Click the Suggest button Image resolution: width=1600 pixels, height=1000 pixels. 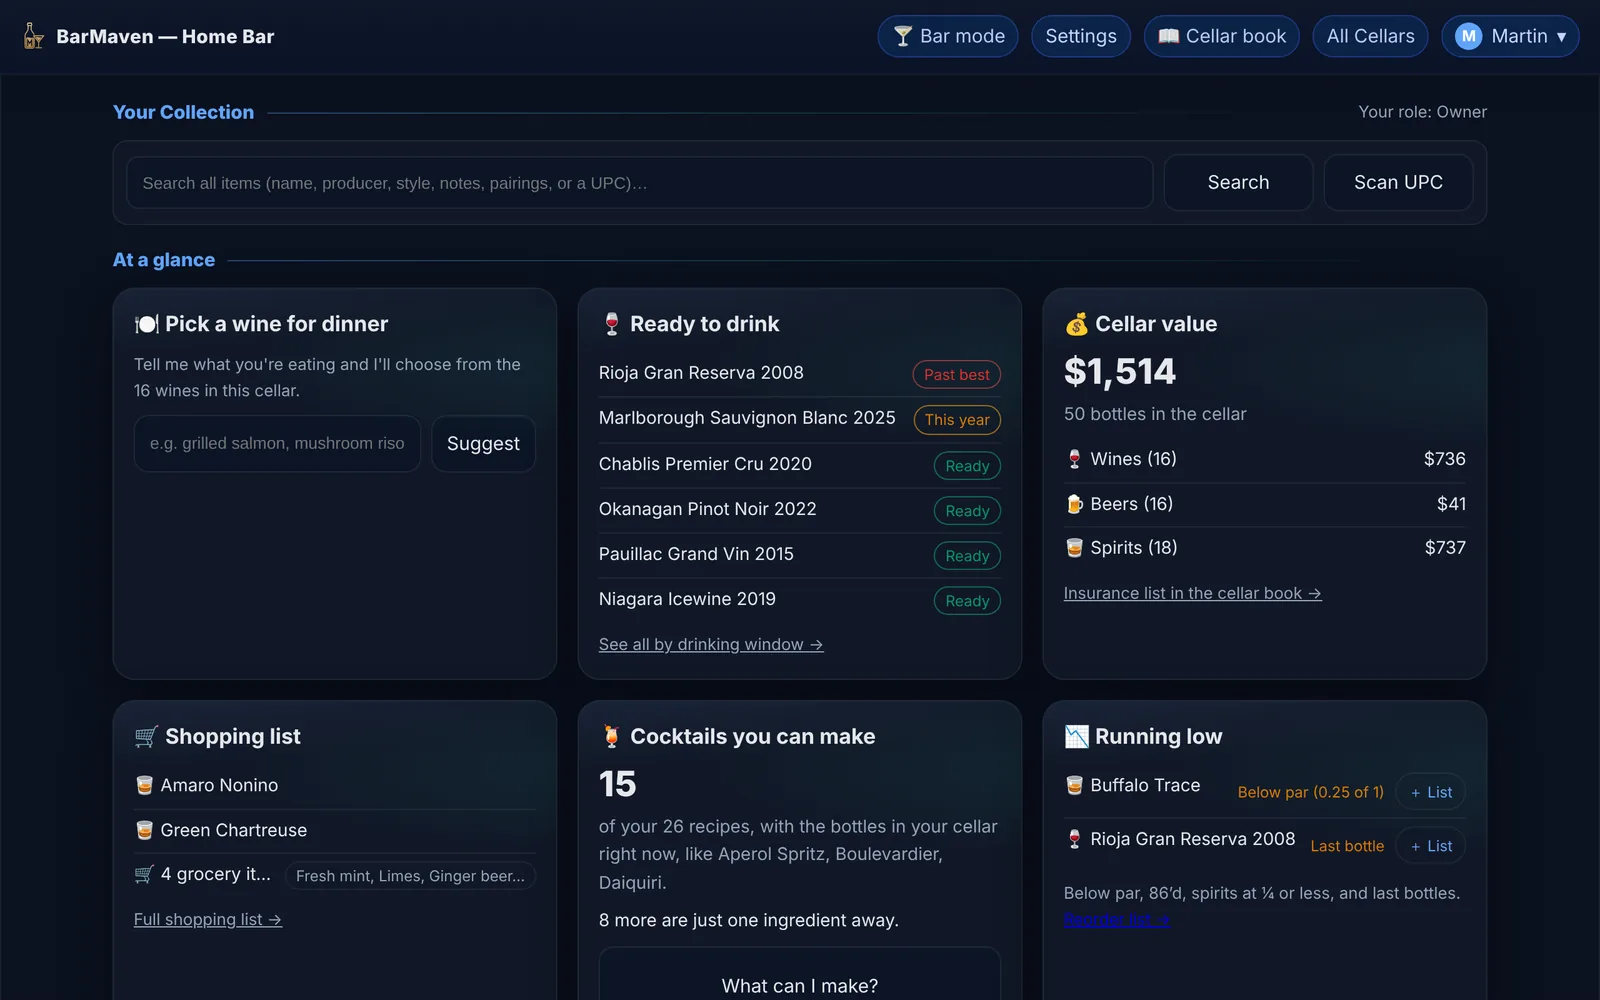[483, 444]
